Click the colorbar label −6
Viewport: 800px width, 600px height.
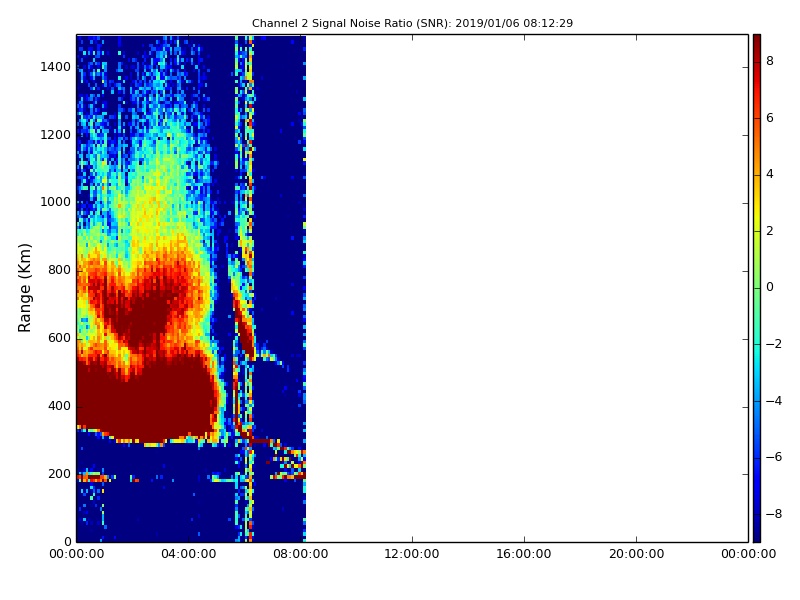click(773, 457)
